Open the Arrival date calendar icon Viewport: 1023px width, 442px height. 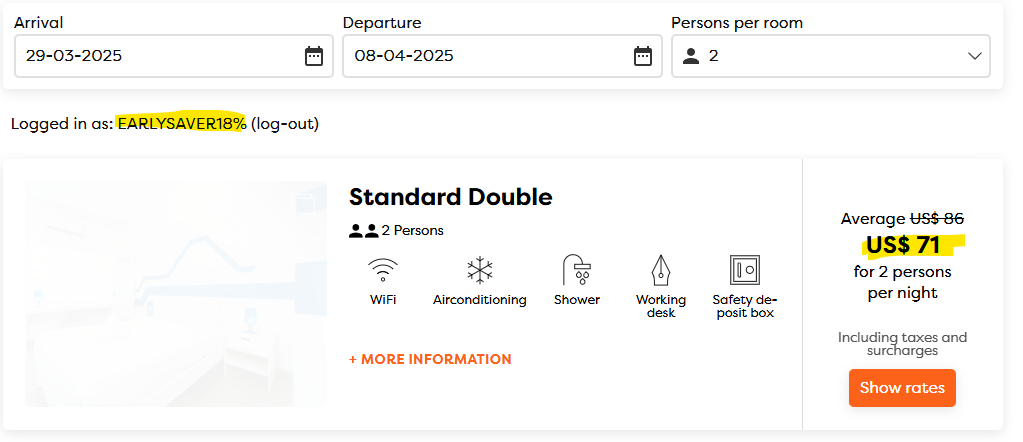tap(314, 56)
